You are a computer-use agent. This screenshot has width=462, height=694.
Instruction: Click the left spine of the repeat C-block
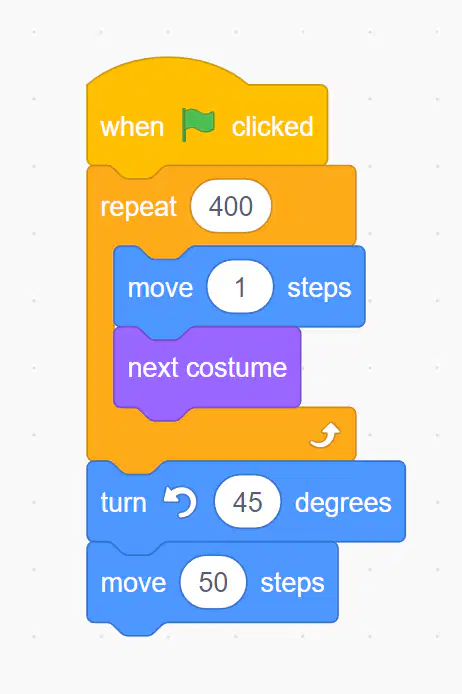point(100,327)
